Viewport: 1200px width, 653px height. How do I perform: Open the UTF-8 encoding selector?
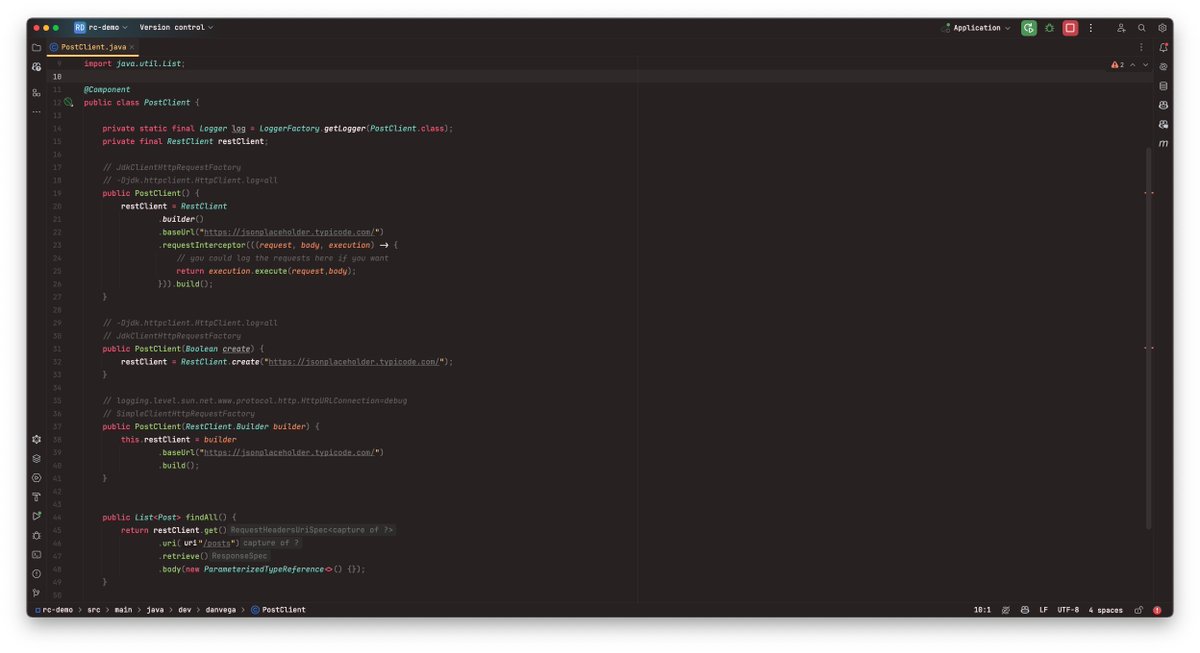point(1068,610)
